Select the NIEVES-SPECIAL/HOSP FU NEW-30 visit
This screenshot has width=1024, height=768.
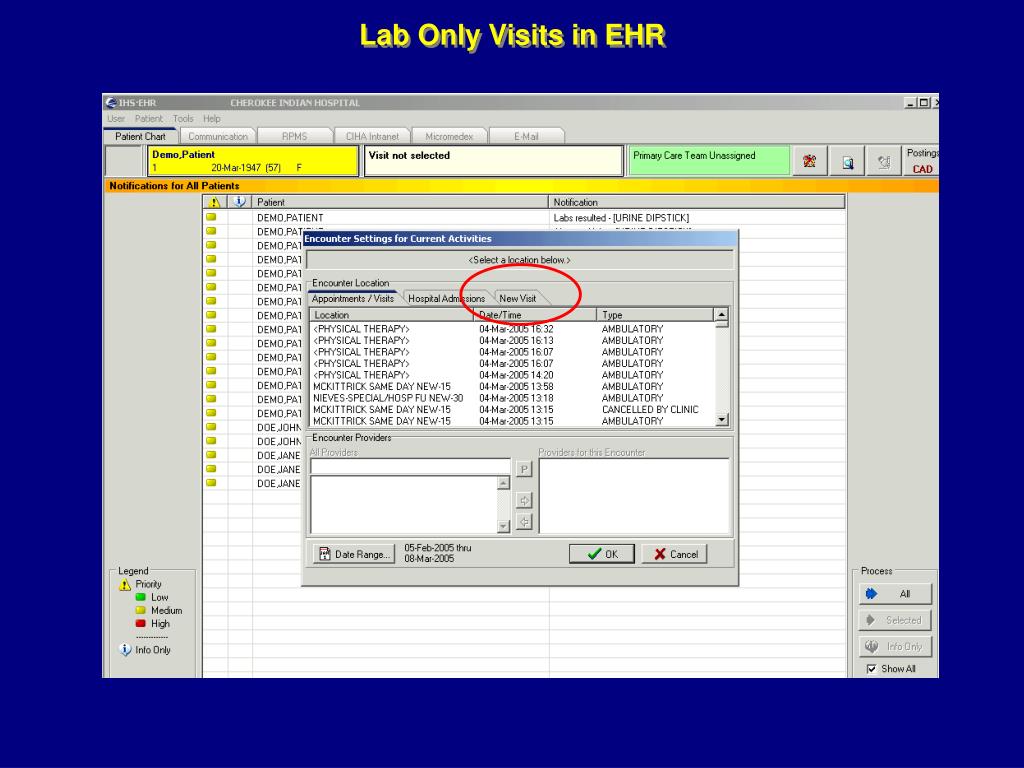point(513,398)
